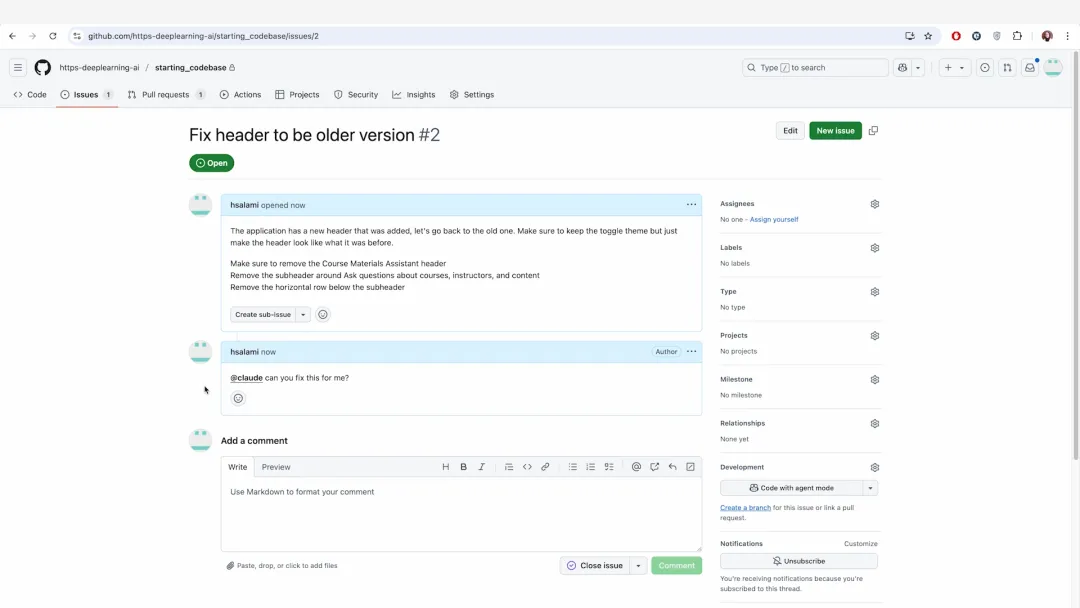1080x608 pixels.
Task: Open the Labels settings gear
Action: pos(874,247)
